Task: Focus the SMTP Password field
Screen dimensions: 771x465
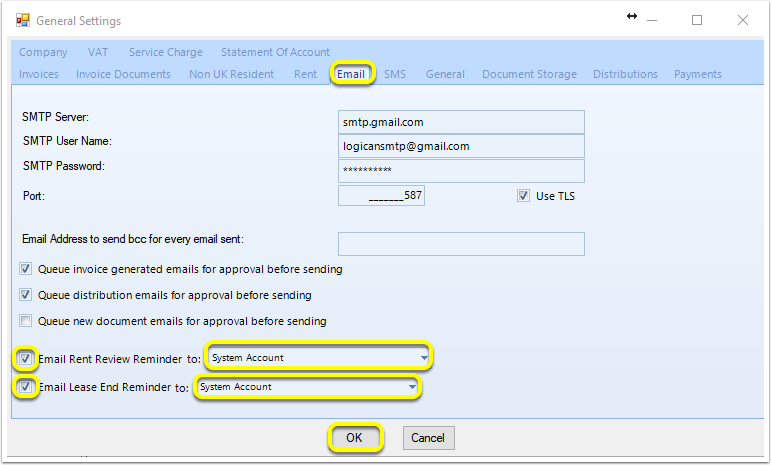Action: pos(461,170)
